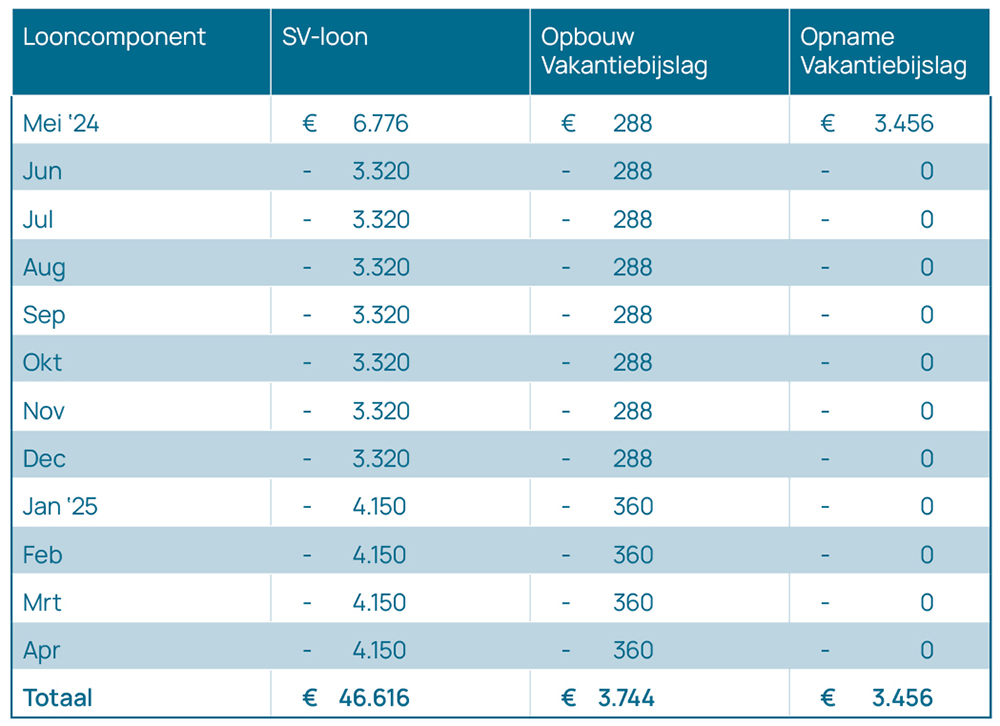Click the Looncomponent column header

(x=114, y=38)
